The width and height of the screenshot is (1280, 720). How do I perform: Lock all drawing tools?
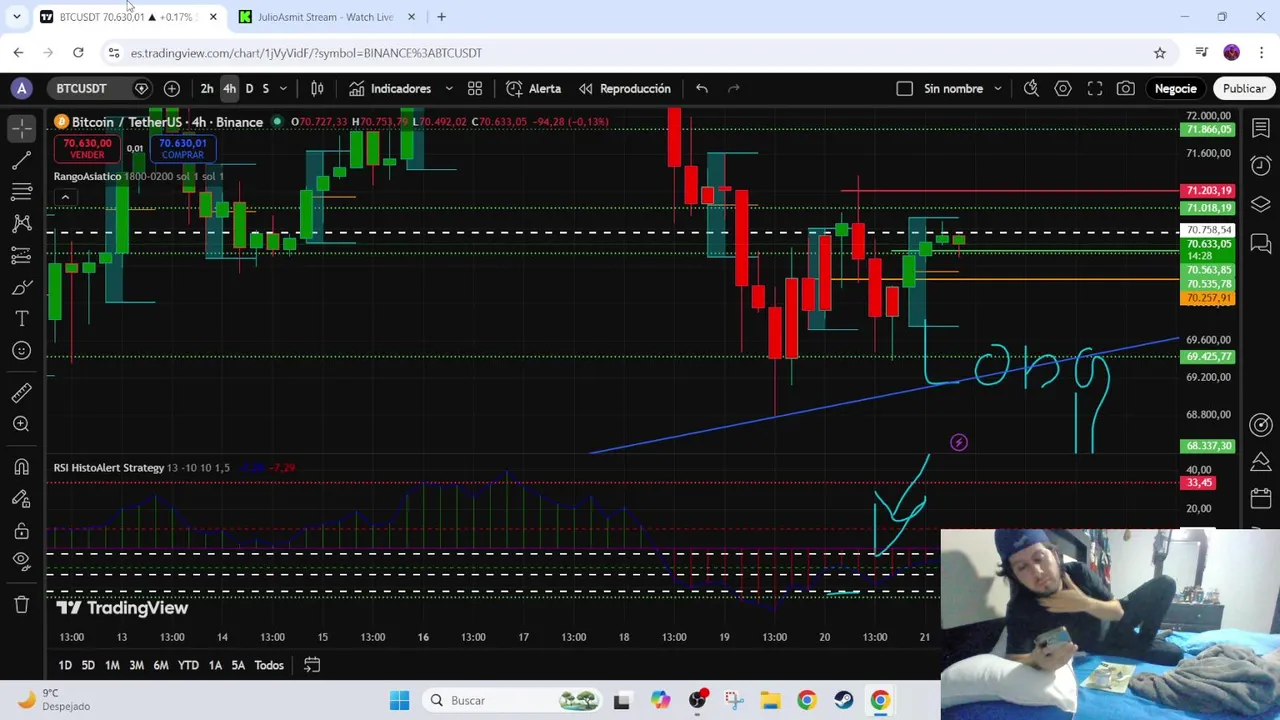click(22, 531)
